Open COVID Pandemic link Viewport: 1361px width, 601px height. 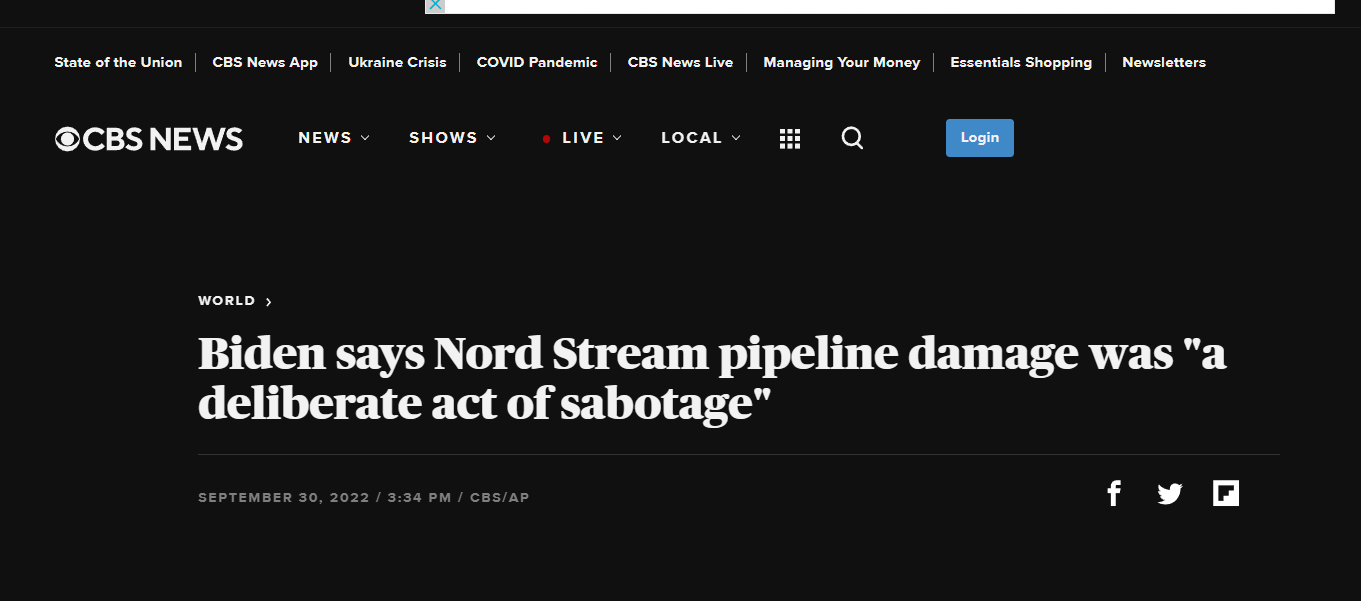[537, 62]
